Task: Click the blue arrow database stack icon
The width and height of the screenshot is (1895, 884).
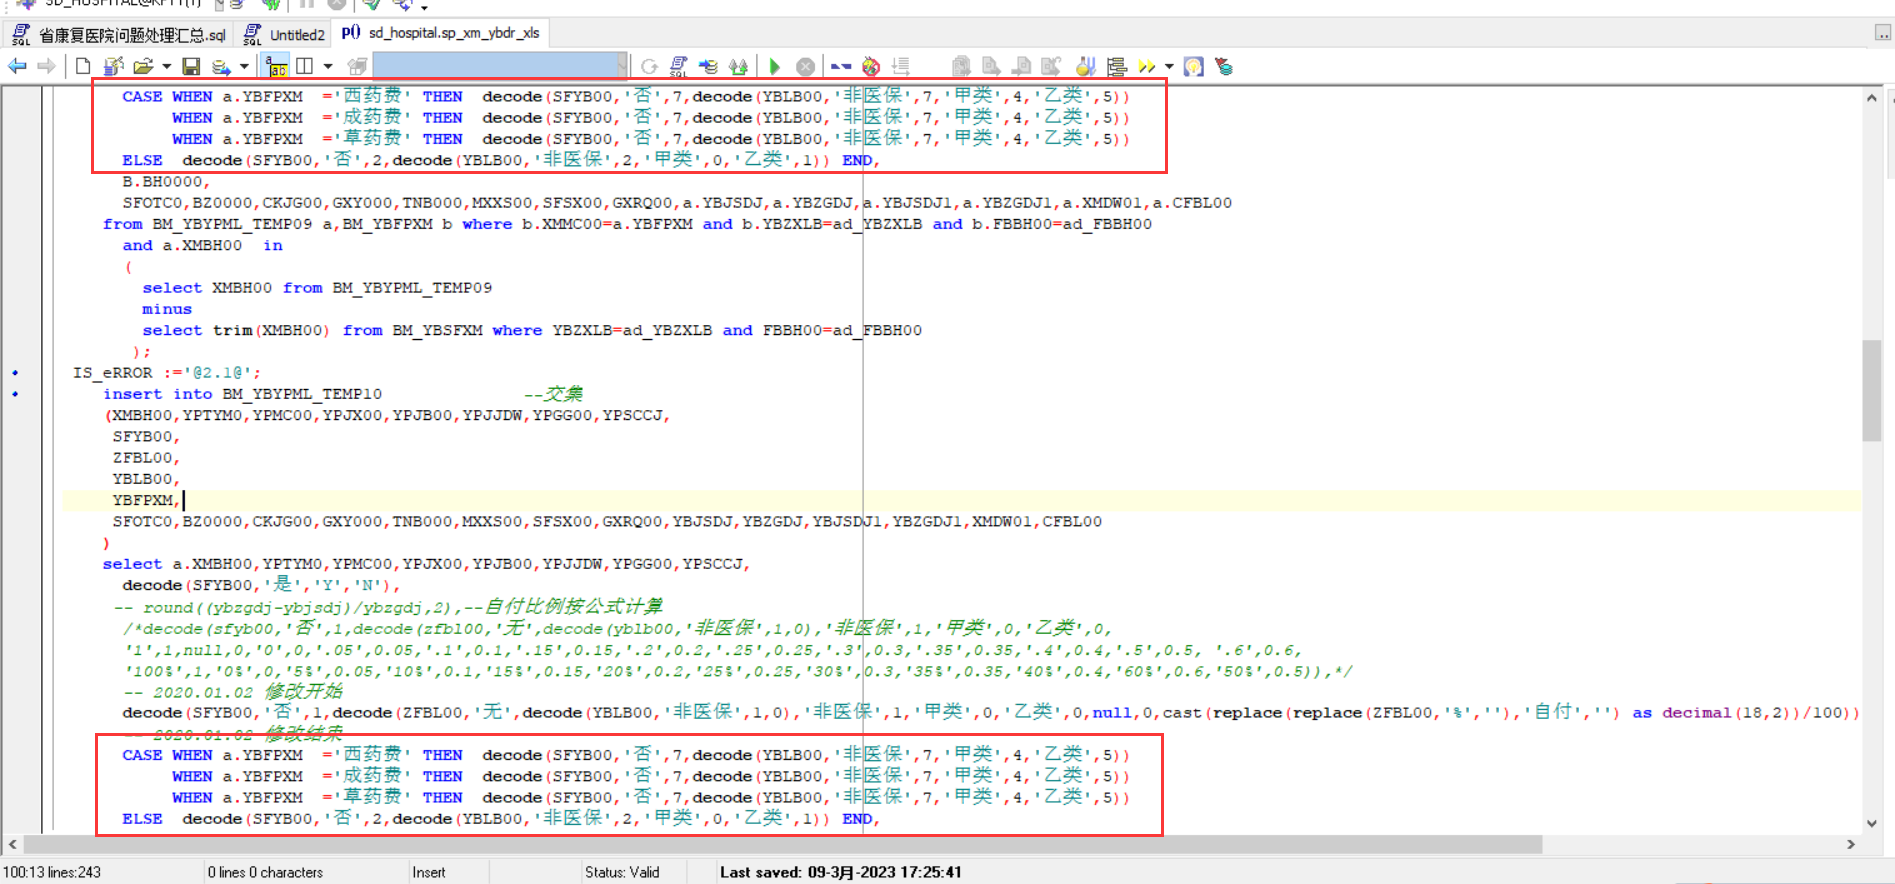Action: 709,66
